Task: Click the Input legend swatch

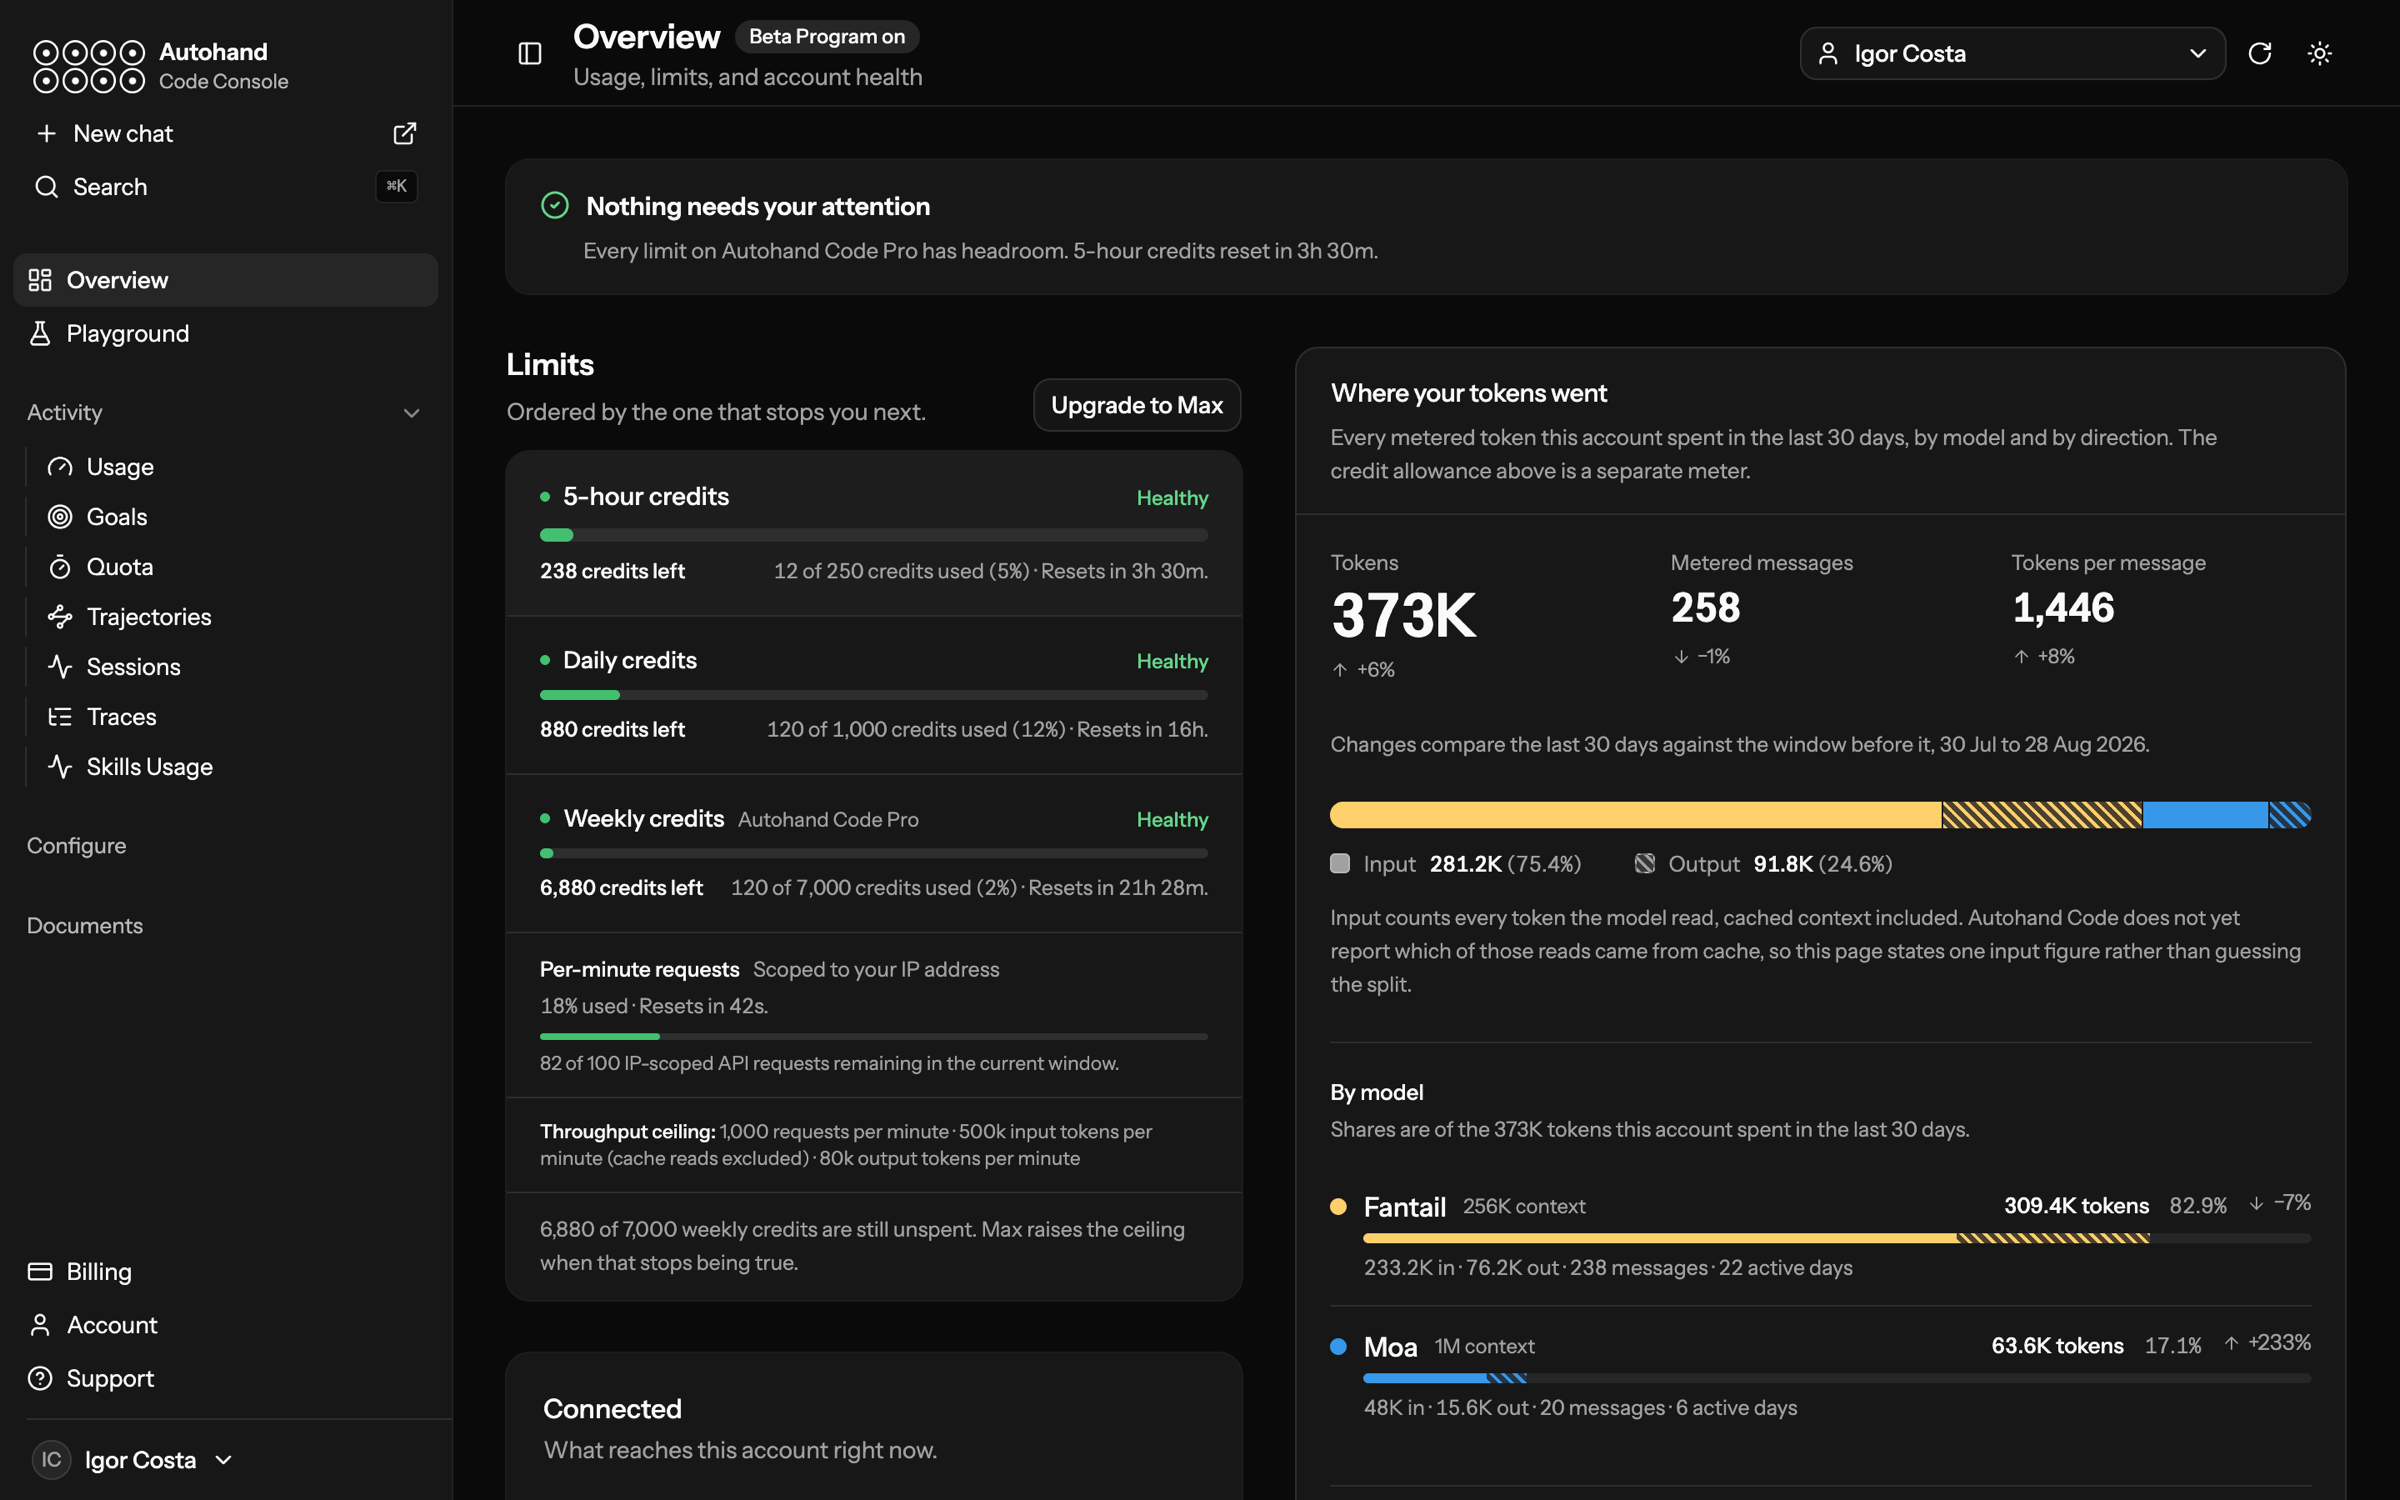Action: [x=1340, y=863]
